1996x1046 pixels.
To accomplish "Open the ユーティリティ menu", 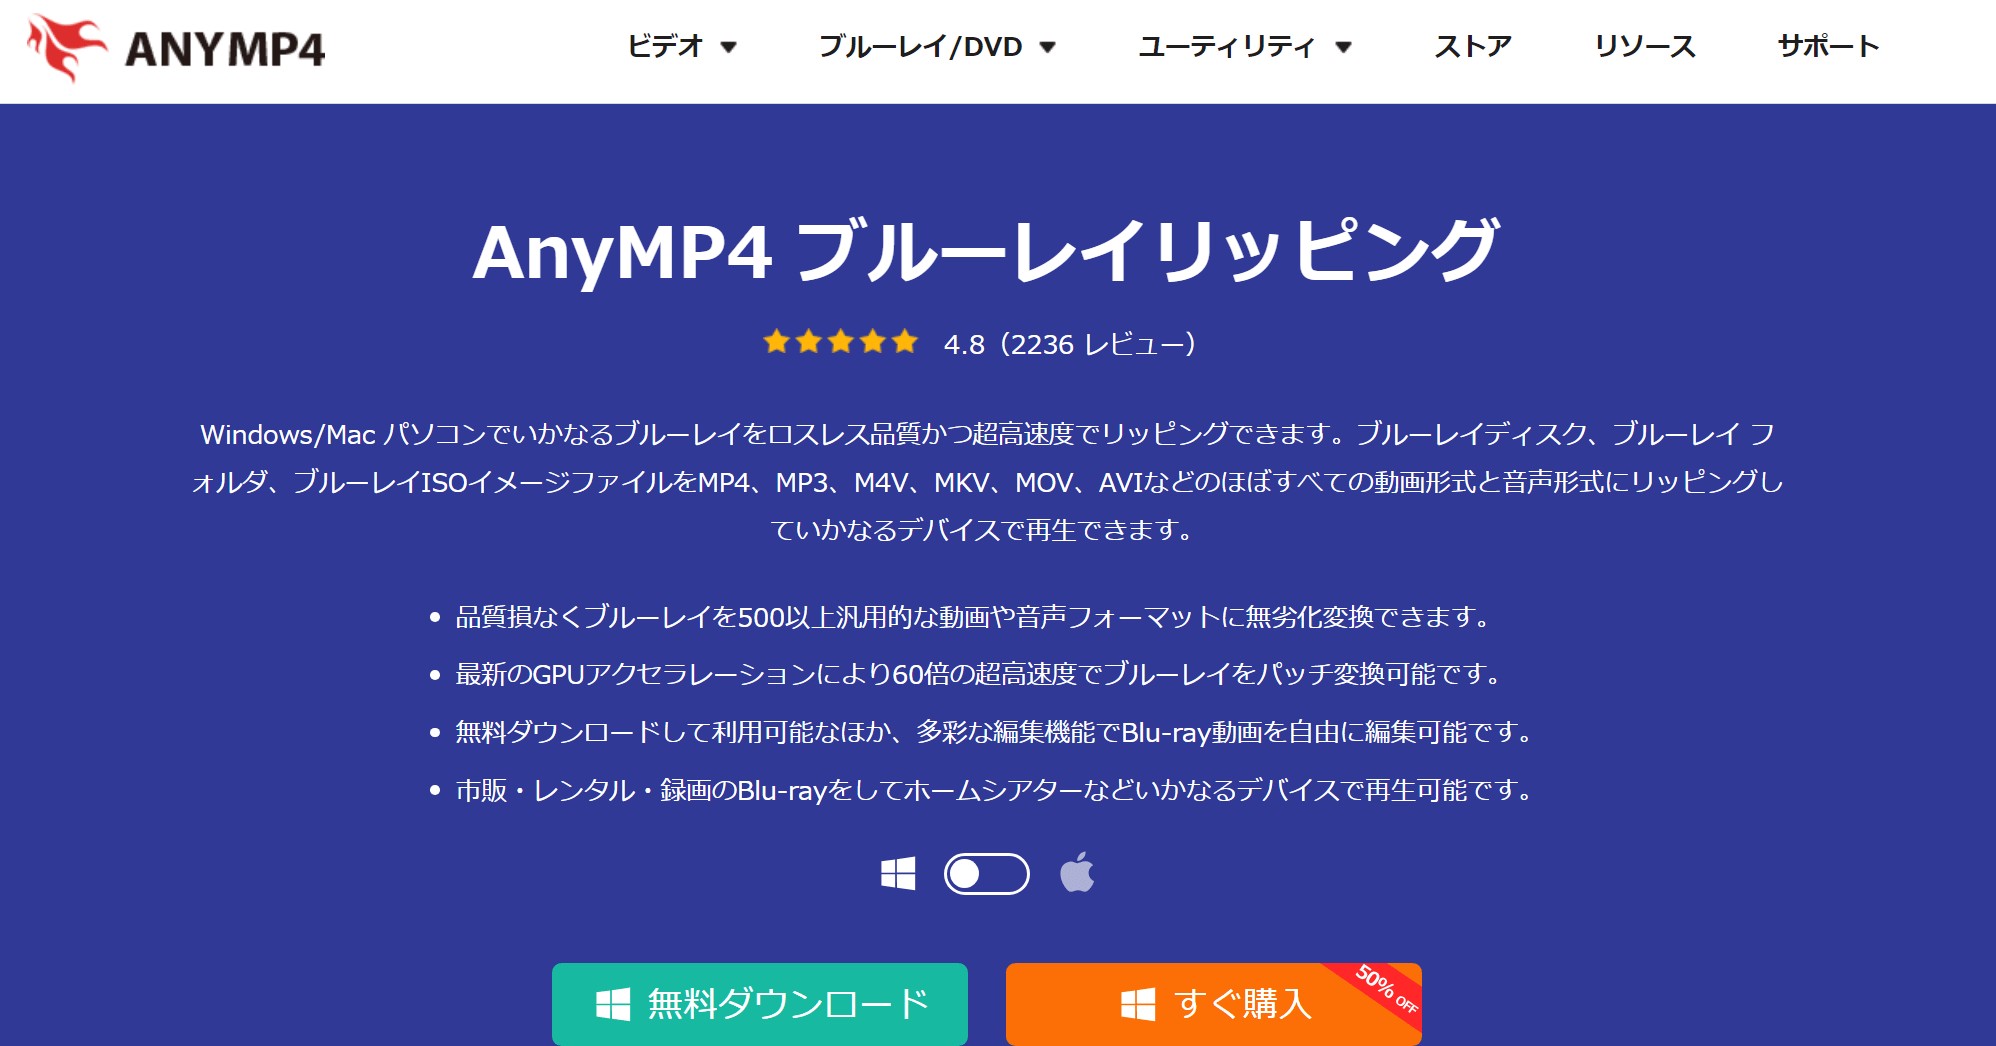I will click(x=1227, y=46).
